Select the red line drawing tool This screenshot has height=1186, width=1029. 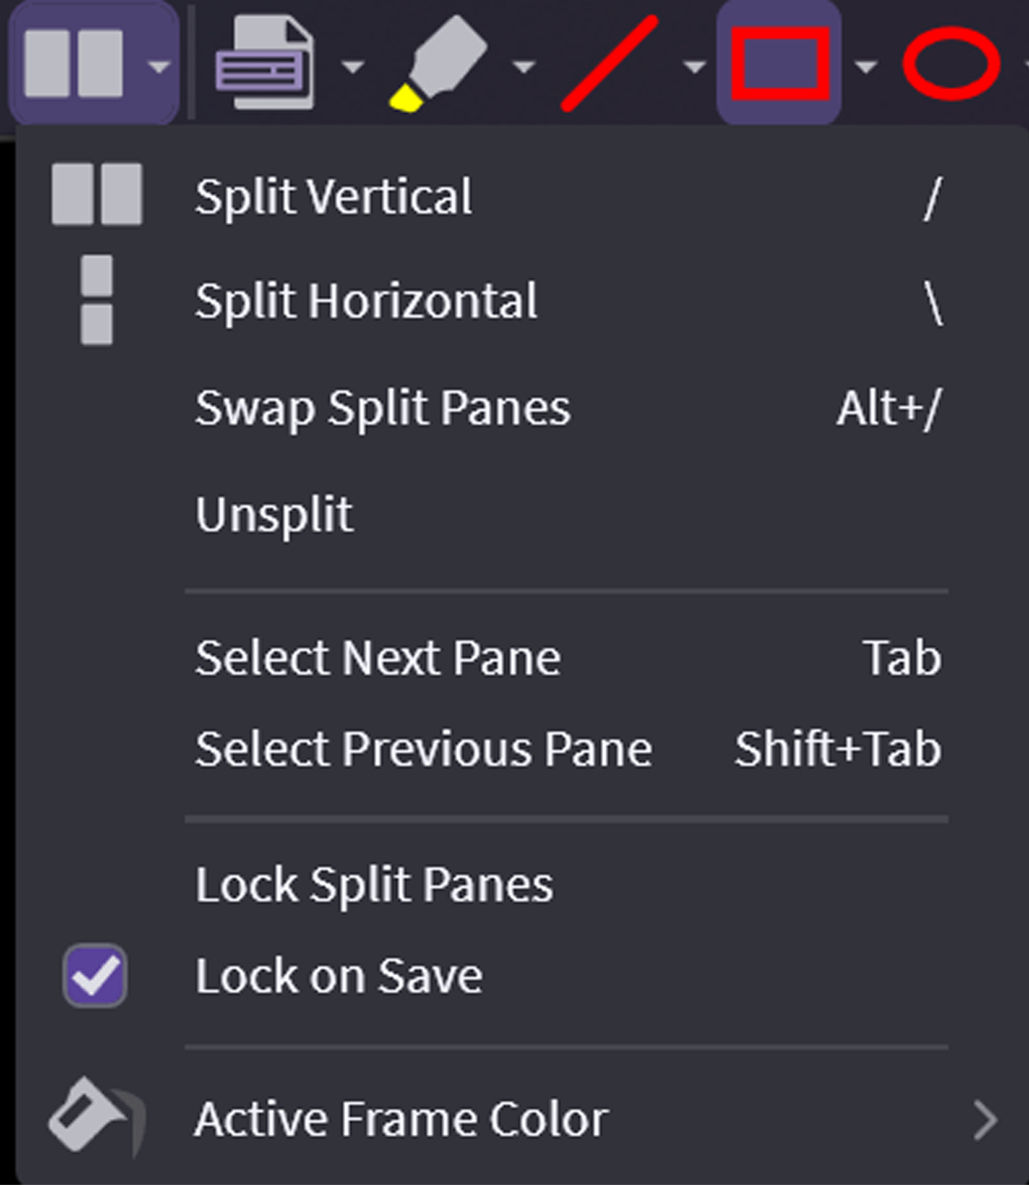610,62
